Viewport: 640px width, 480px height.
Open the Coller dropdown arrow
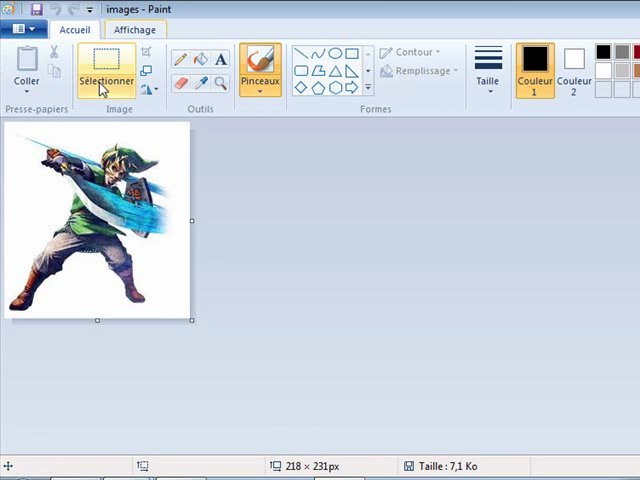click(x=27, y=92)
